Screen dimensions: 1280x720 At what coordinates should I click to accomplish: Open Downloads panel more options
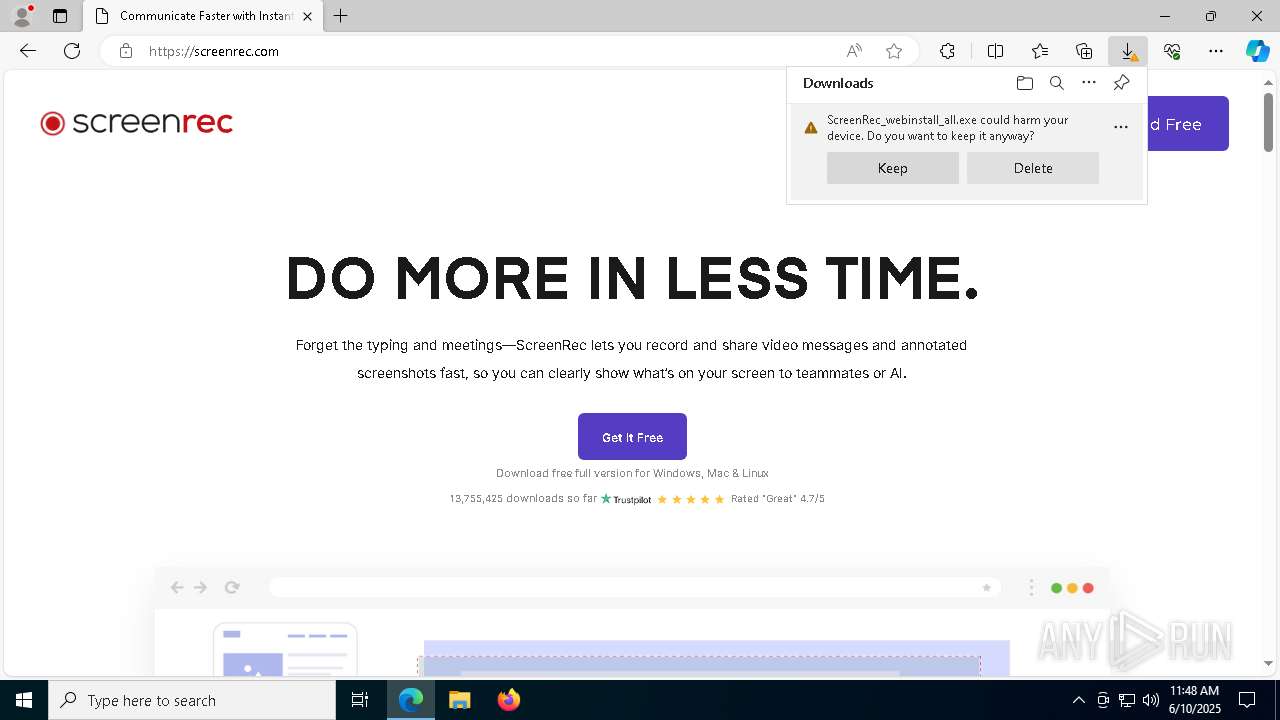1089,83
